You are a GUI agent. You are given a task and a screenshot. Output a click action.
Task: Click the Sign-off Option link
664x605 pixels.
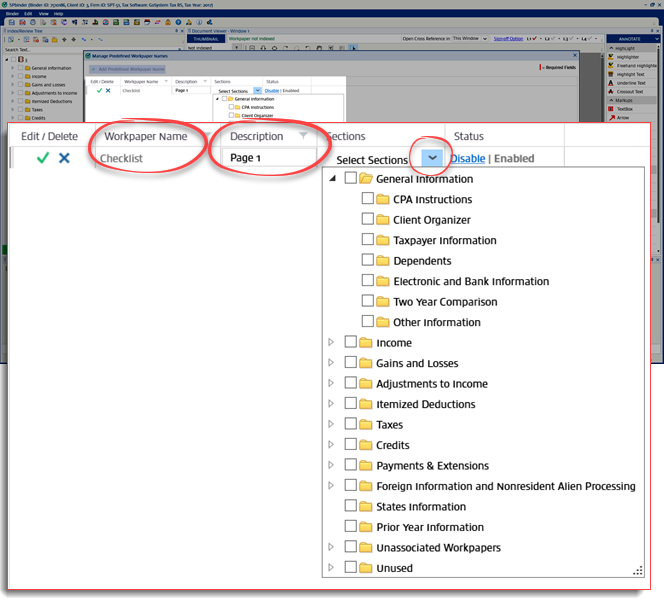508,39
